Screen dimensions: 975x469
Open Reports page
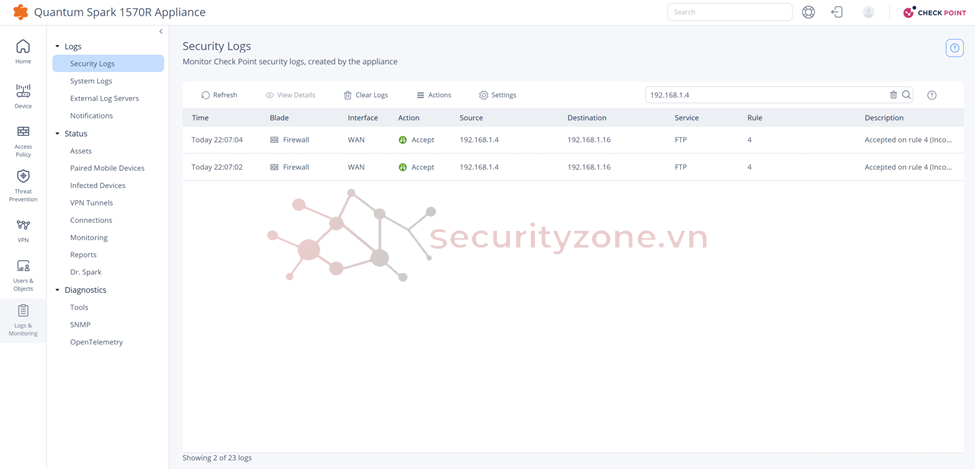83,255
